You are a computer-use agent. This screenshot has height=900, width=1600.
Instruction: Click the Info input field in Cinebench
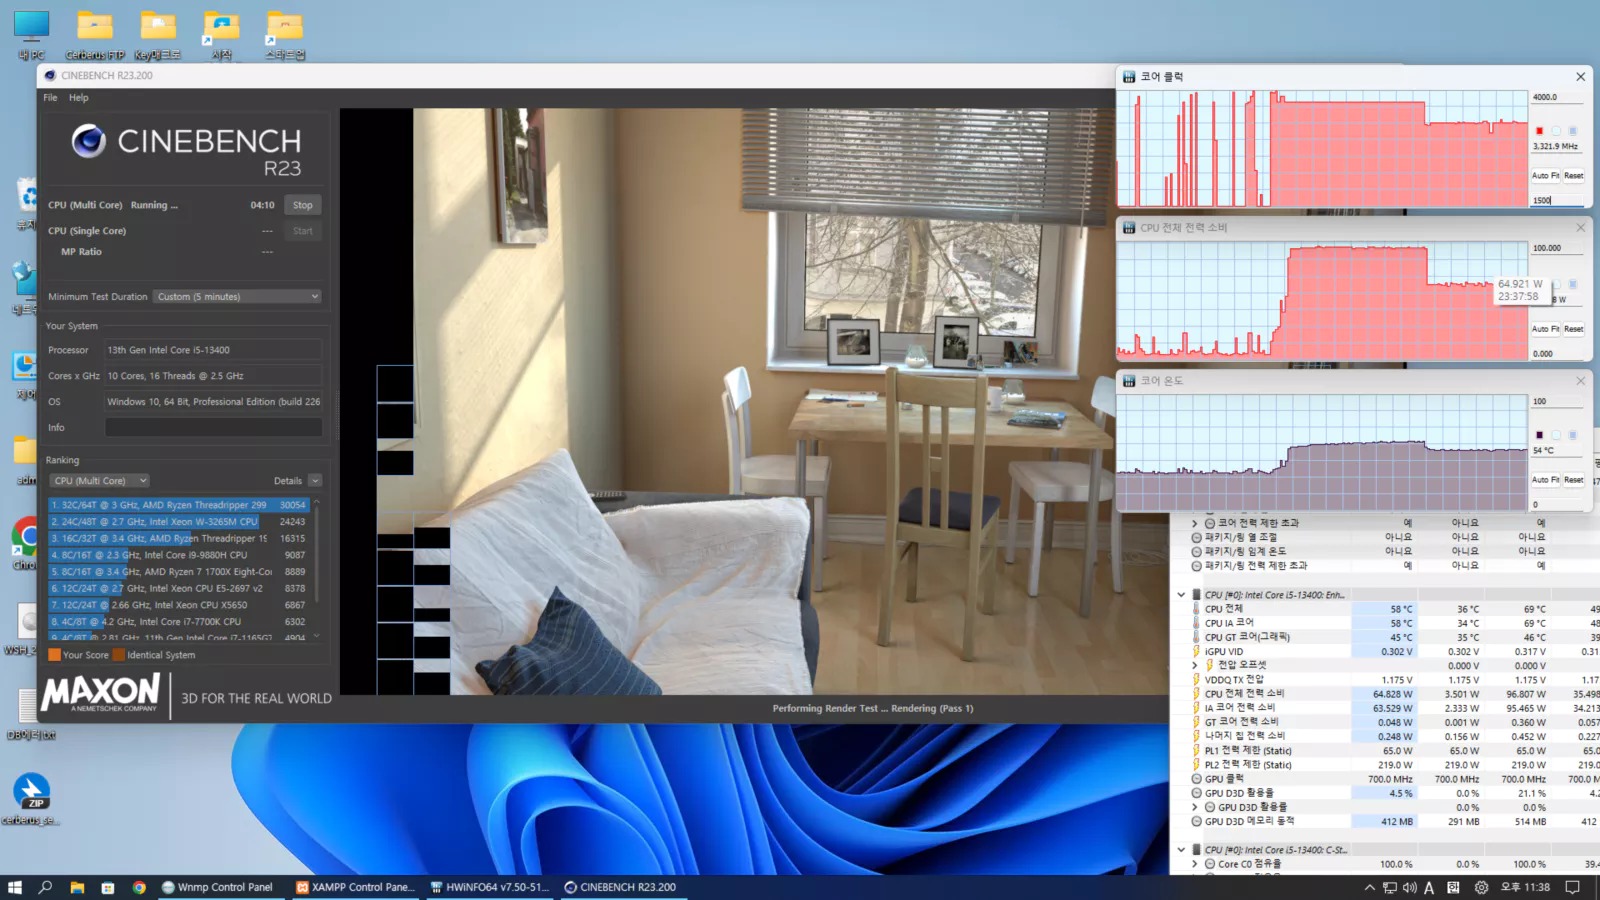click(x=213, y=428)
